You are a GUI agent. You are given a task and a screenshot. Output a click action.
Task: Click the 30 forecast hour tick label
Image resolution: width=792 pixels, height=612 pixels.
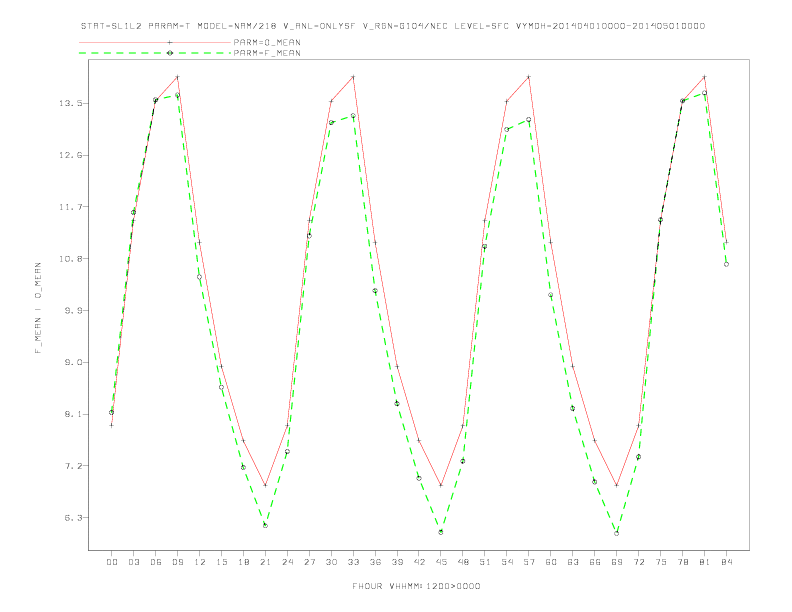pyautogui.click(x=331, y=562)
